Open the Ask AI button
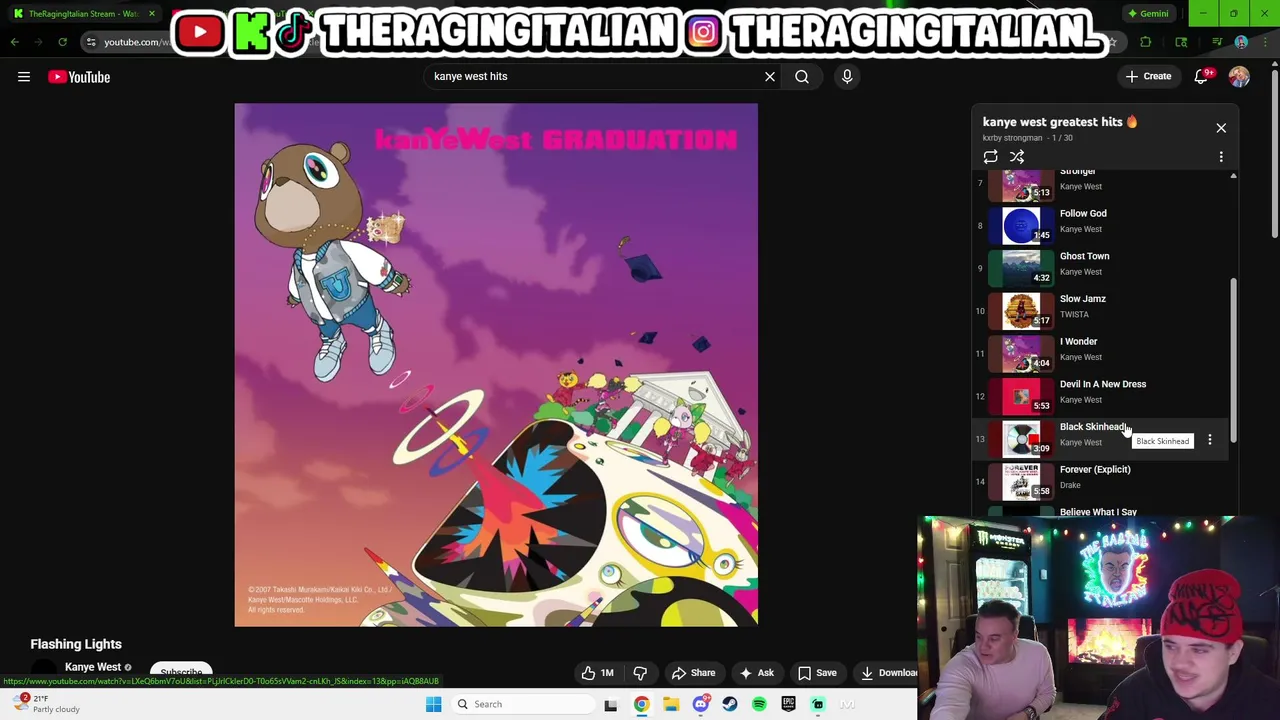The image size is (1280, 720). coord(755,673)
